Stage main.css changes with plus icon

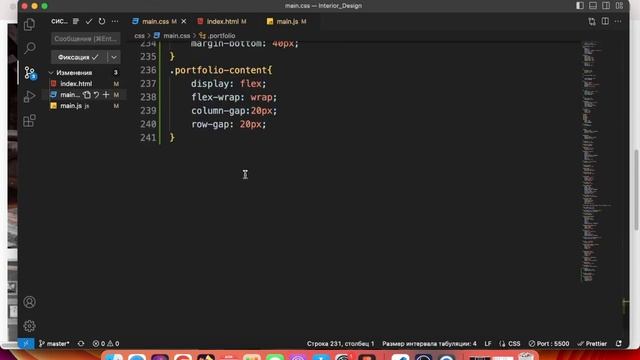(106, 95)
